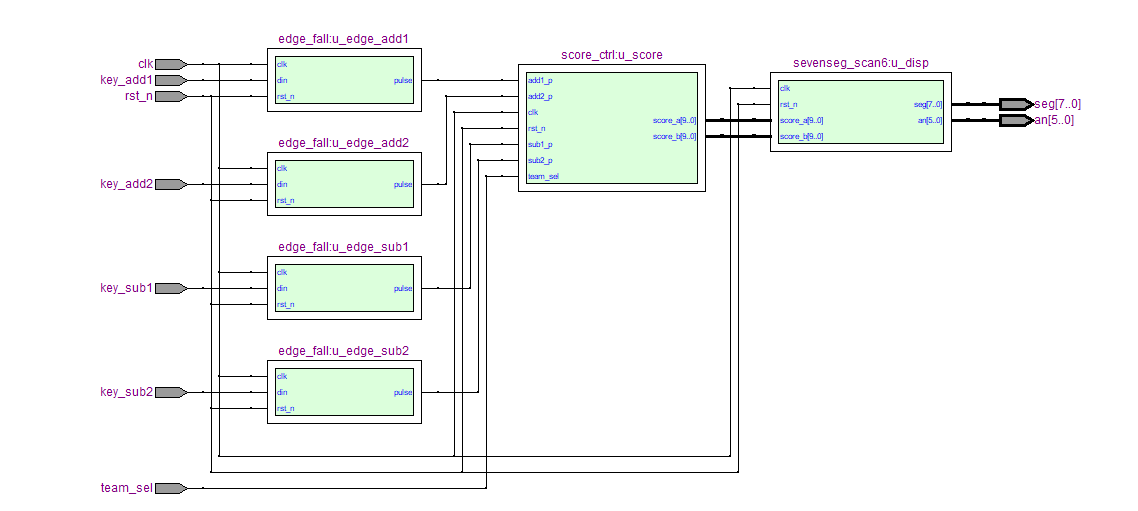Image resolution: width=1138 pixels, height=511 pixels.
Task: Select the team_sel input pin symbol
Action: (x=171, y=488)
